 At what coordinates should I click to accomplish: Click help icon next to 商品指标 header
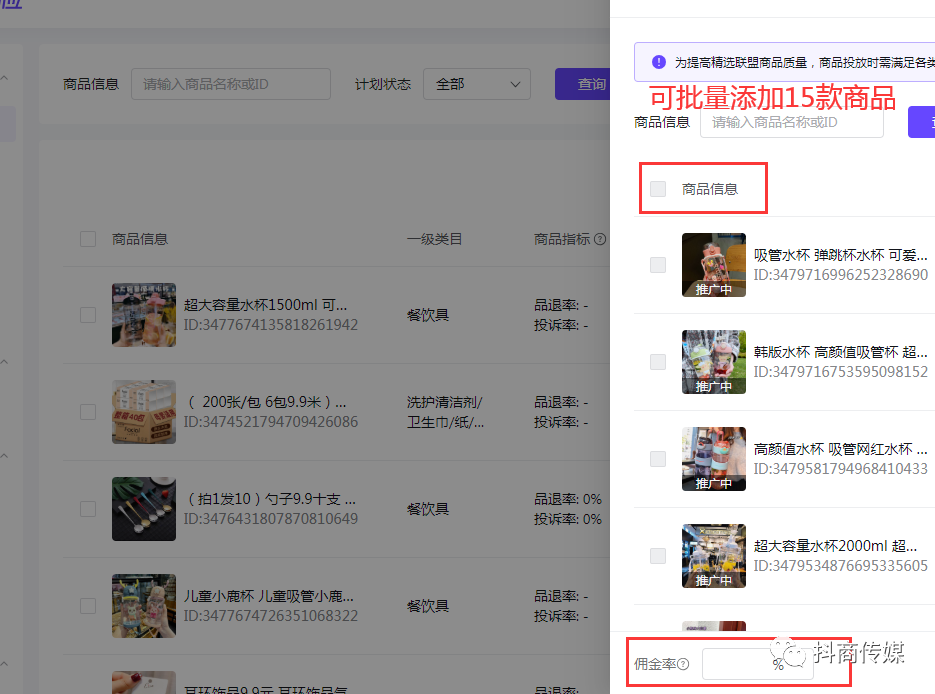coord(600,240)
